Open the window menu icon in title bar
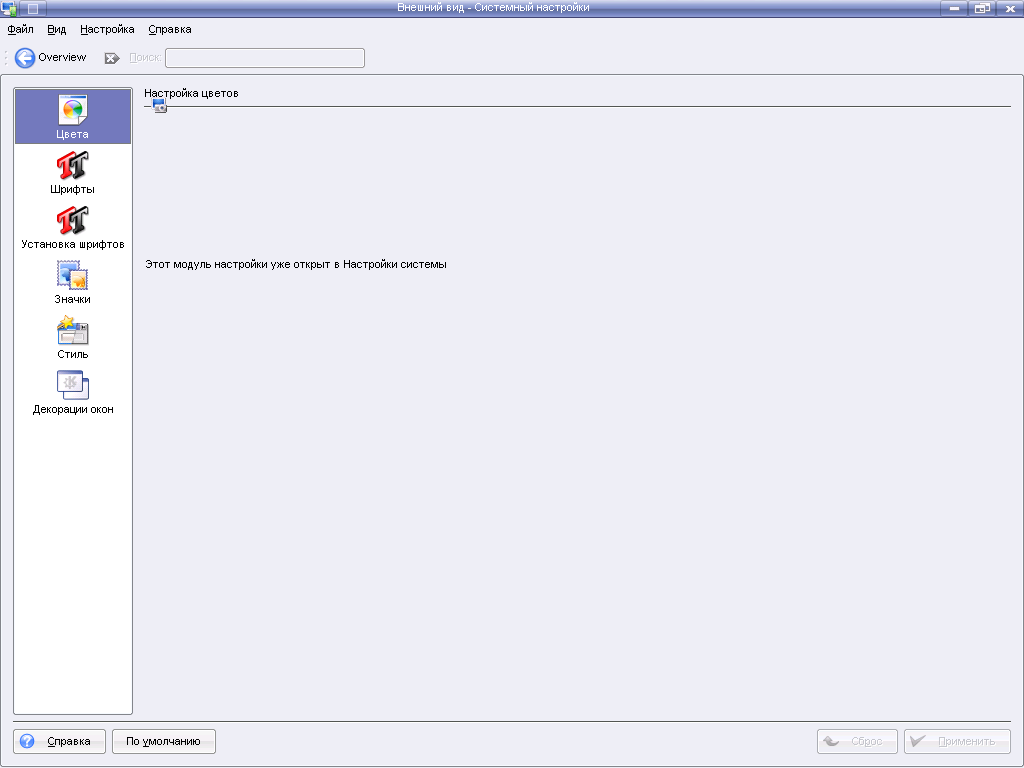This screenshot has width=1024, height=768. [x=10, y=8]
